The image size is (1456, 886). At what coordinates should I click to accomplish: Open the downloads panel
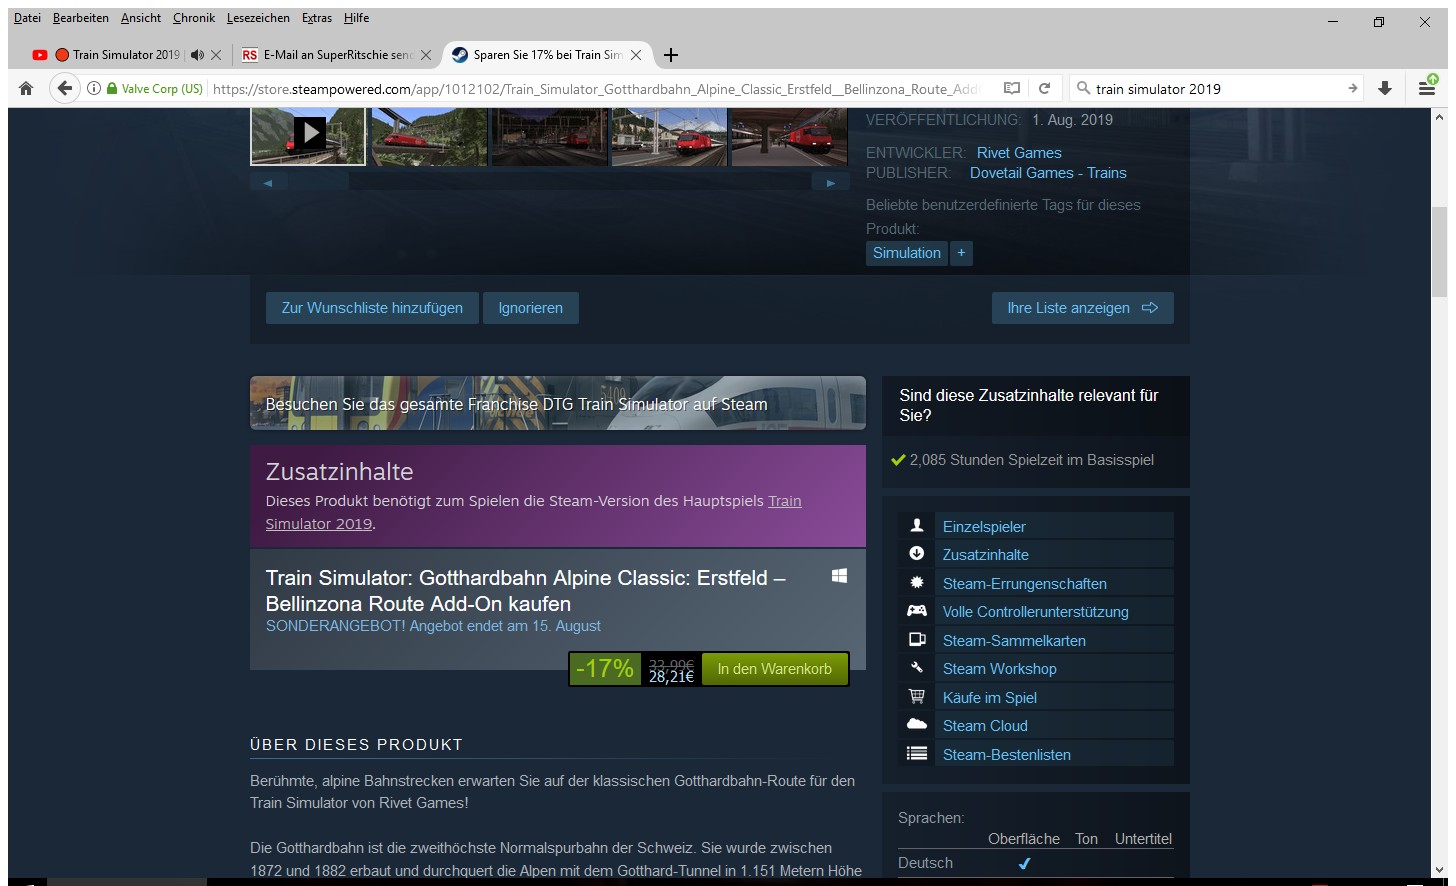1385,88
